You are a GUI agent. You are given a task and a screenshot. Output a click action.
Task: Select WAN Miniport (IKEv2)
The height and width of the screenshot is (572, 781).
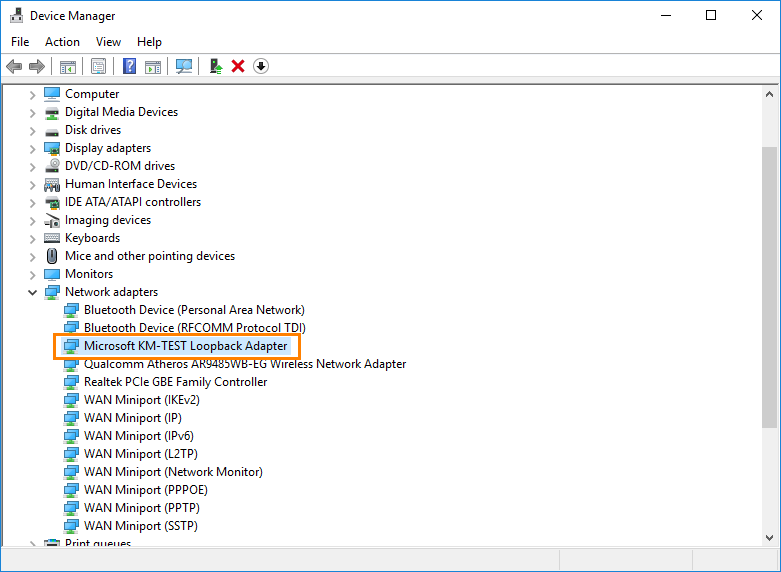coord(141,400)
